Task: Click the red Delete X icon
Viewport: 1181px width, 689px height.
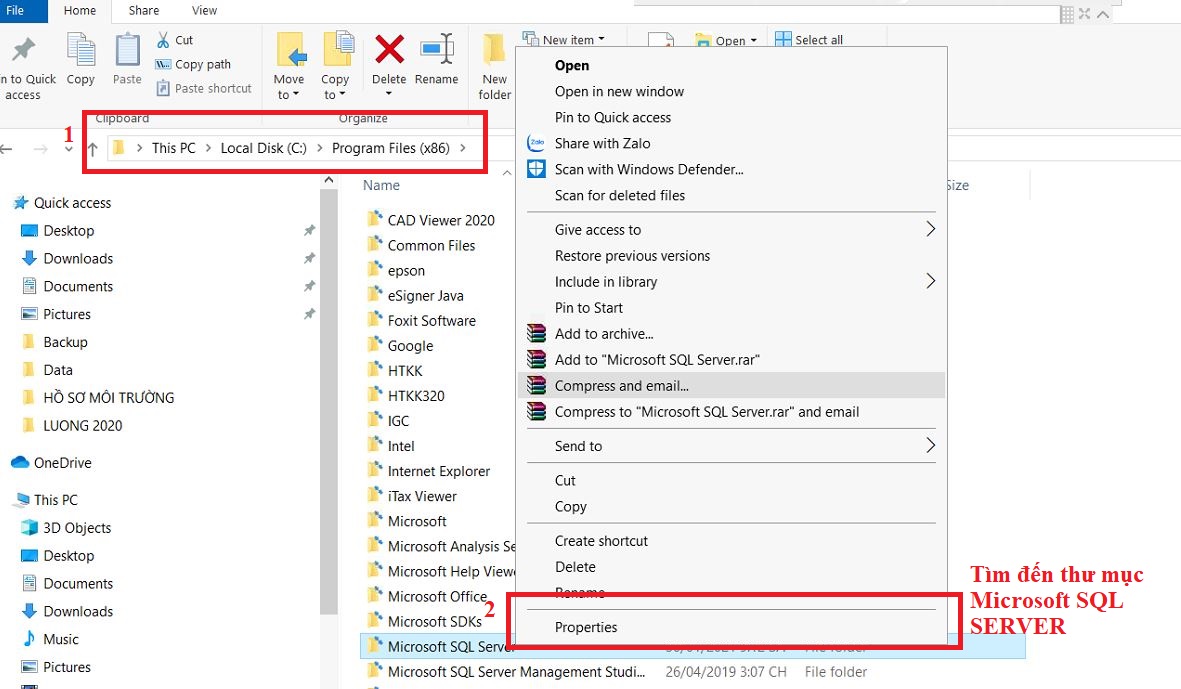Action: tap(389, 50)
